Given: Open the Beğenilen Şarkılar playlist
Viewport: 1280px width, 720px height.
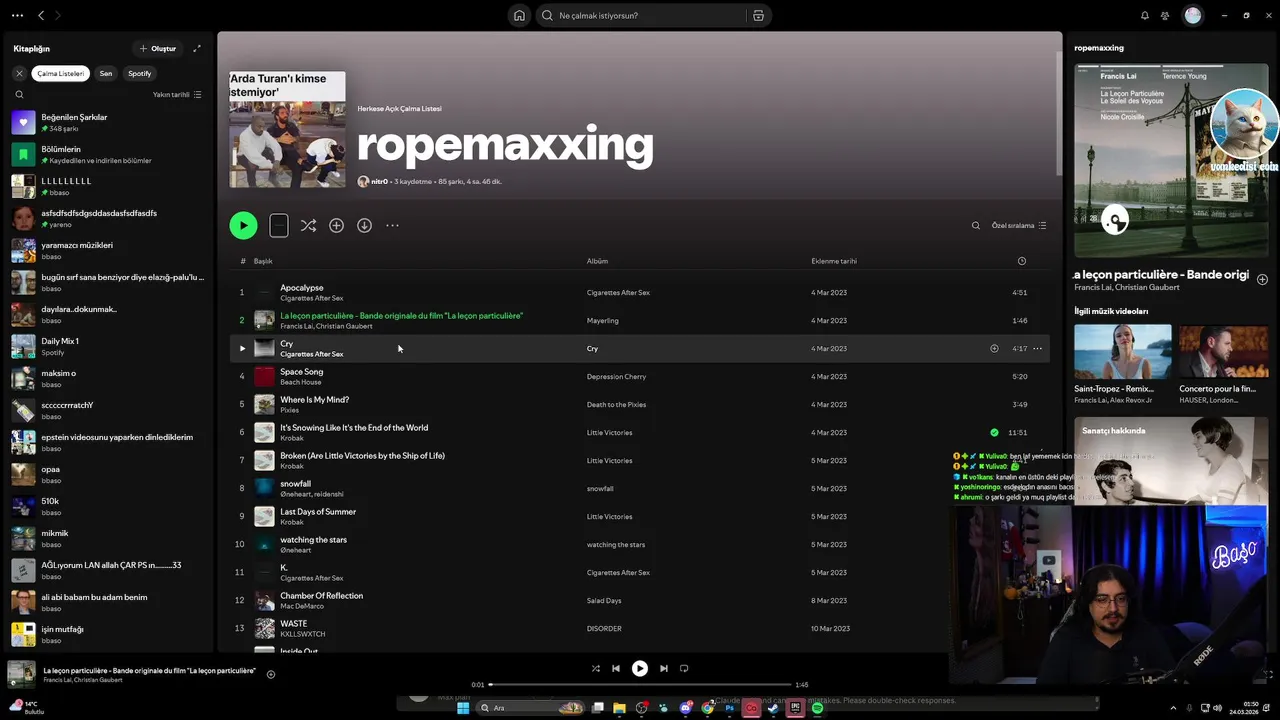Looking at the screenshot, I should 108,122.
